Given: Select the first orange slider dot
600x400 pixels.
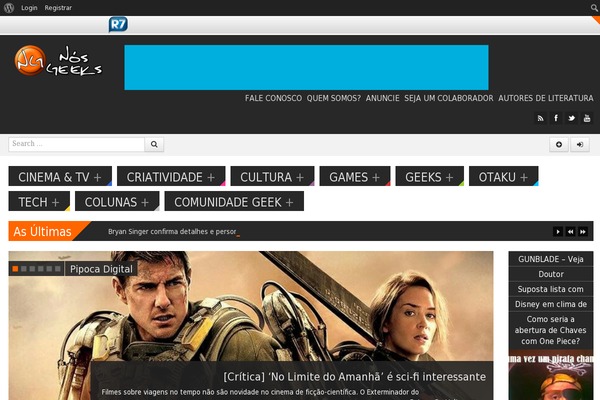Looking at the screenshot, I should (x=15, y=269).
